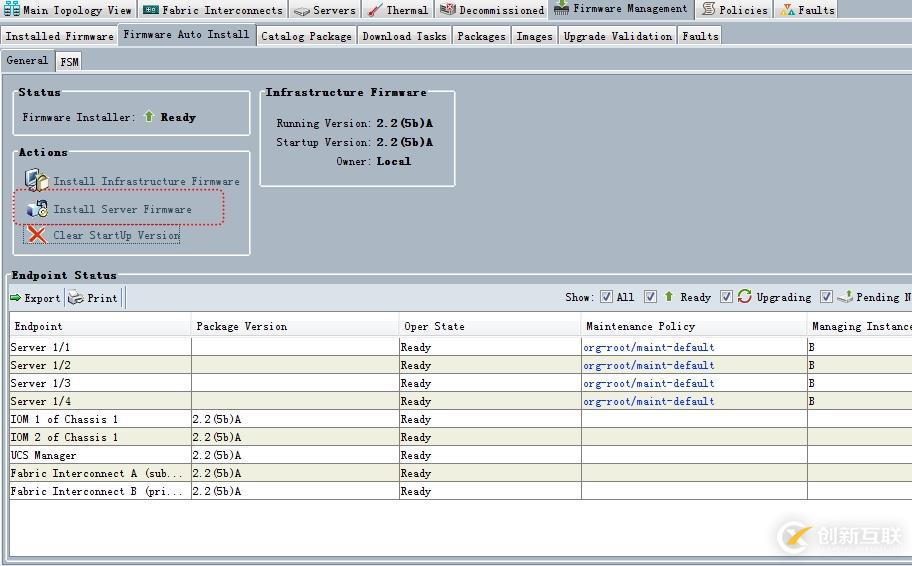
Task: Click the Servers tab icon
Action: click(x=301, y=10)
